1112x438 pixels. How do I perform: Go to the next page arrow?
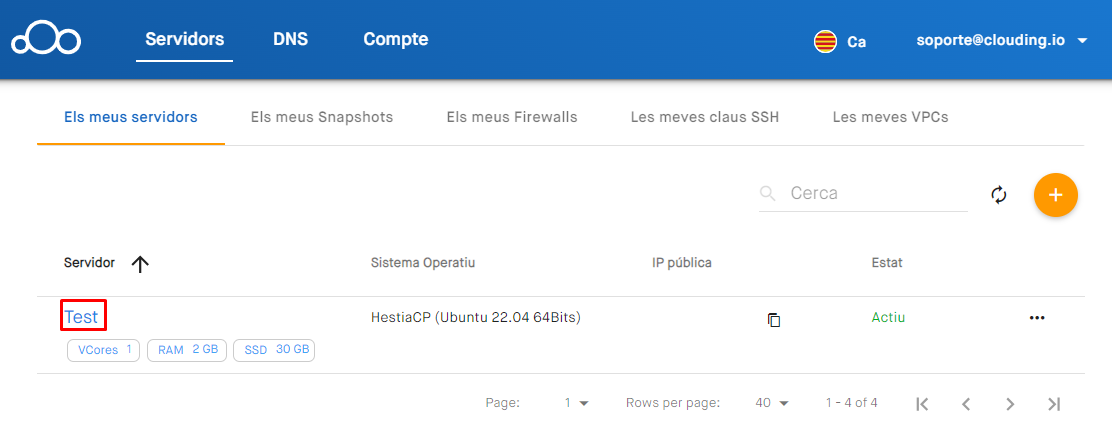[1010, 404]
